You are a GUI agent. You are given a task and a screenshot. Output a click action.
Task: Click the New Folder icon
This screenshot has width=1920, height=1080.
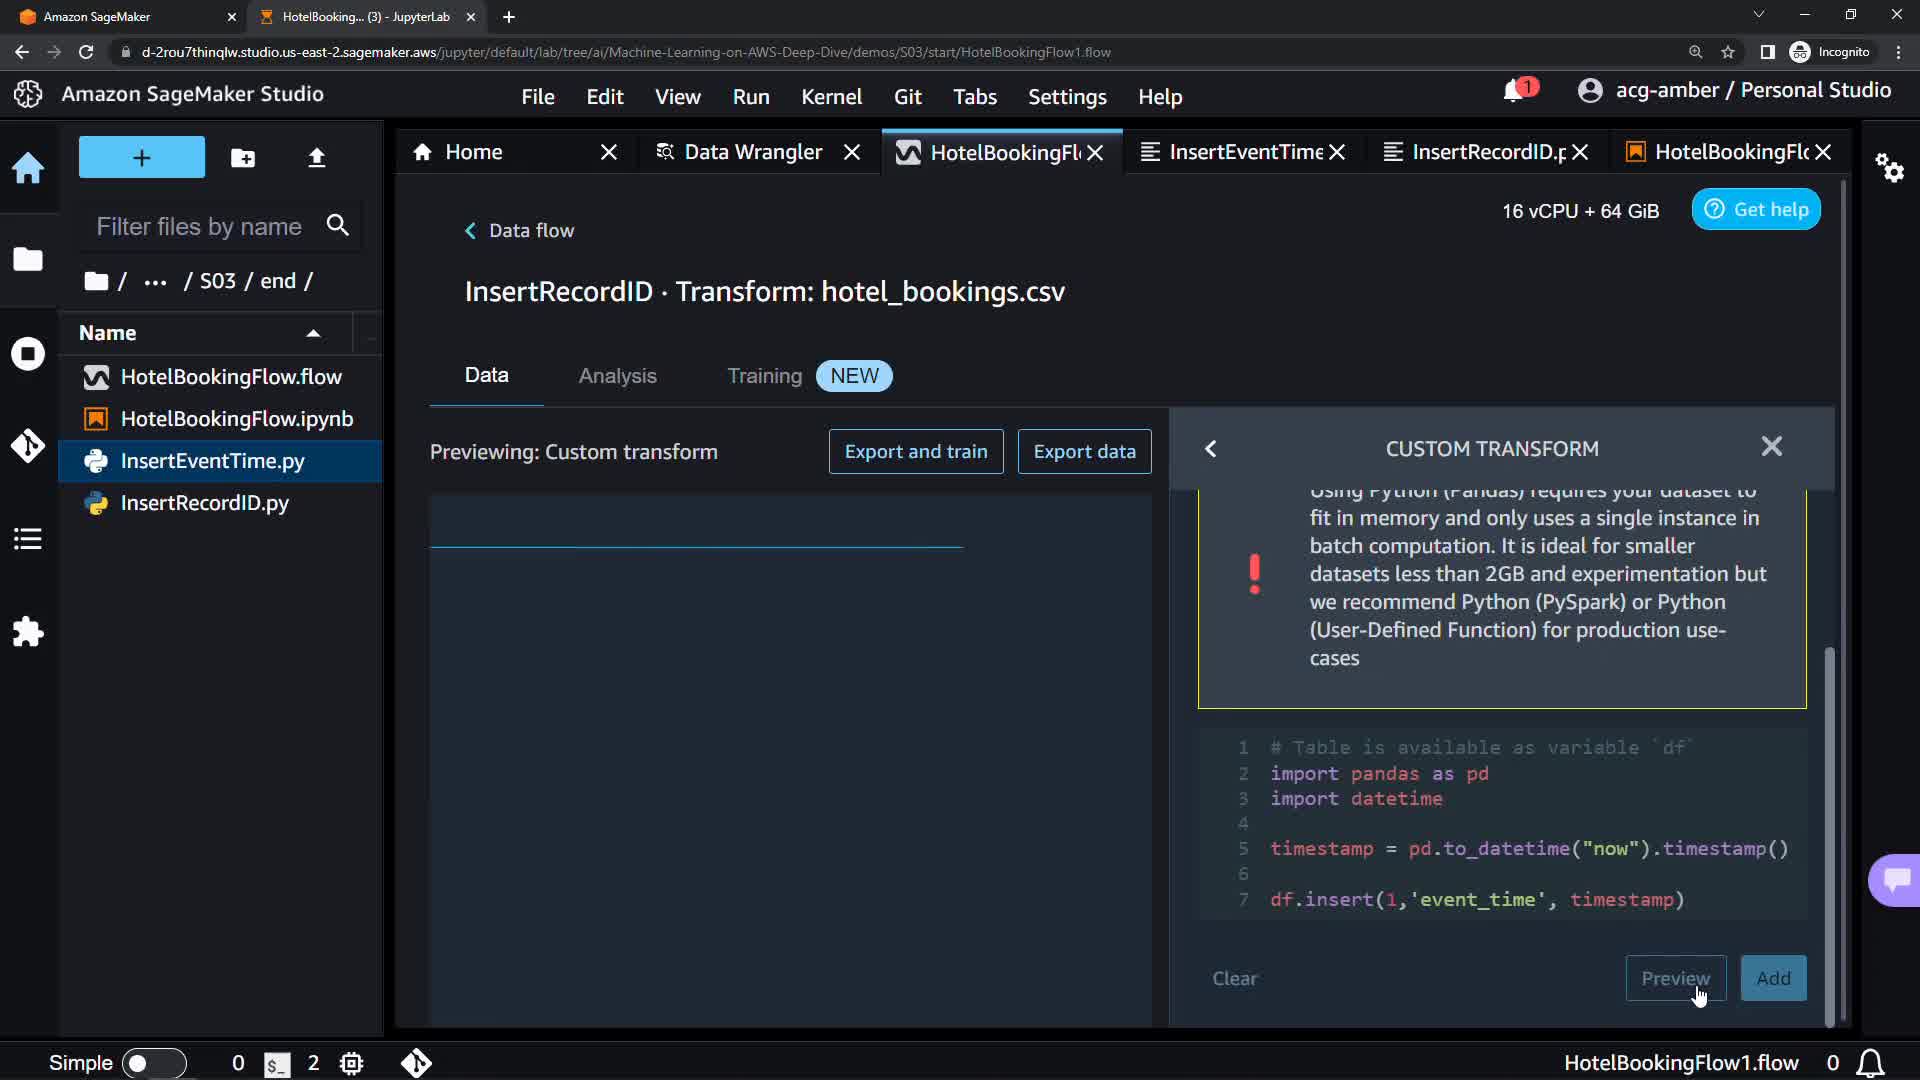pyautogui.click(x=243, y=158)
